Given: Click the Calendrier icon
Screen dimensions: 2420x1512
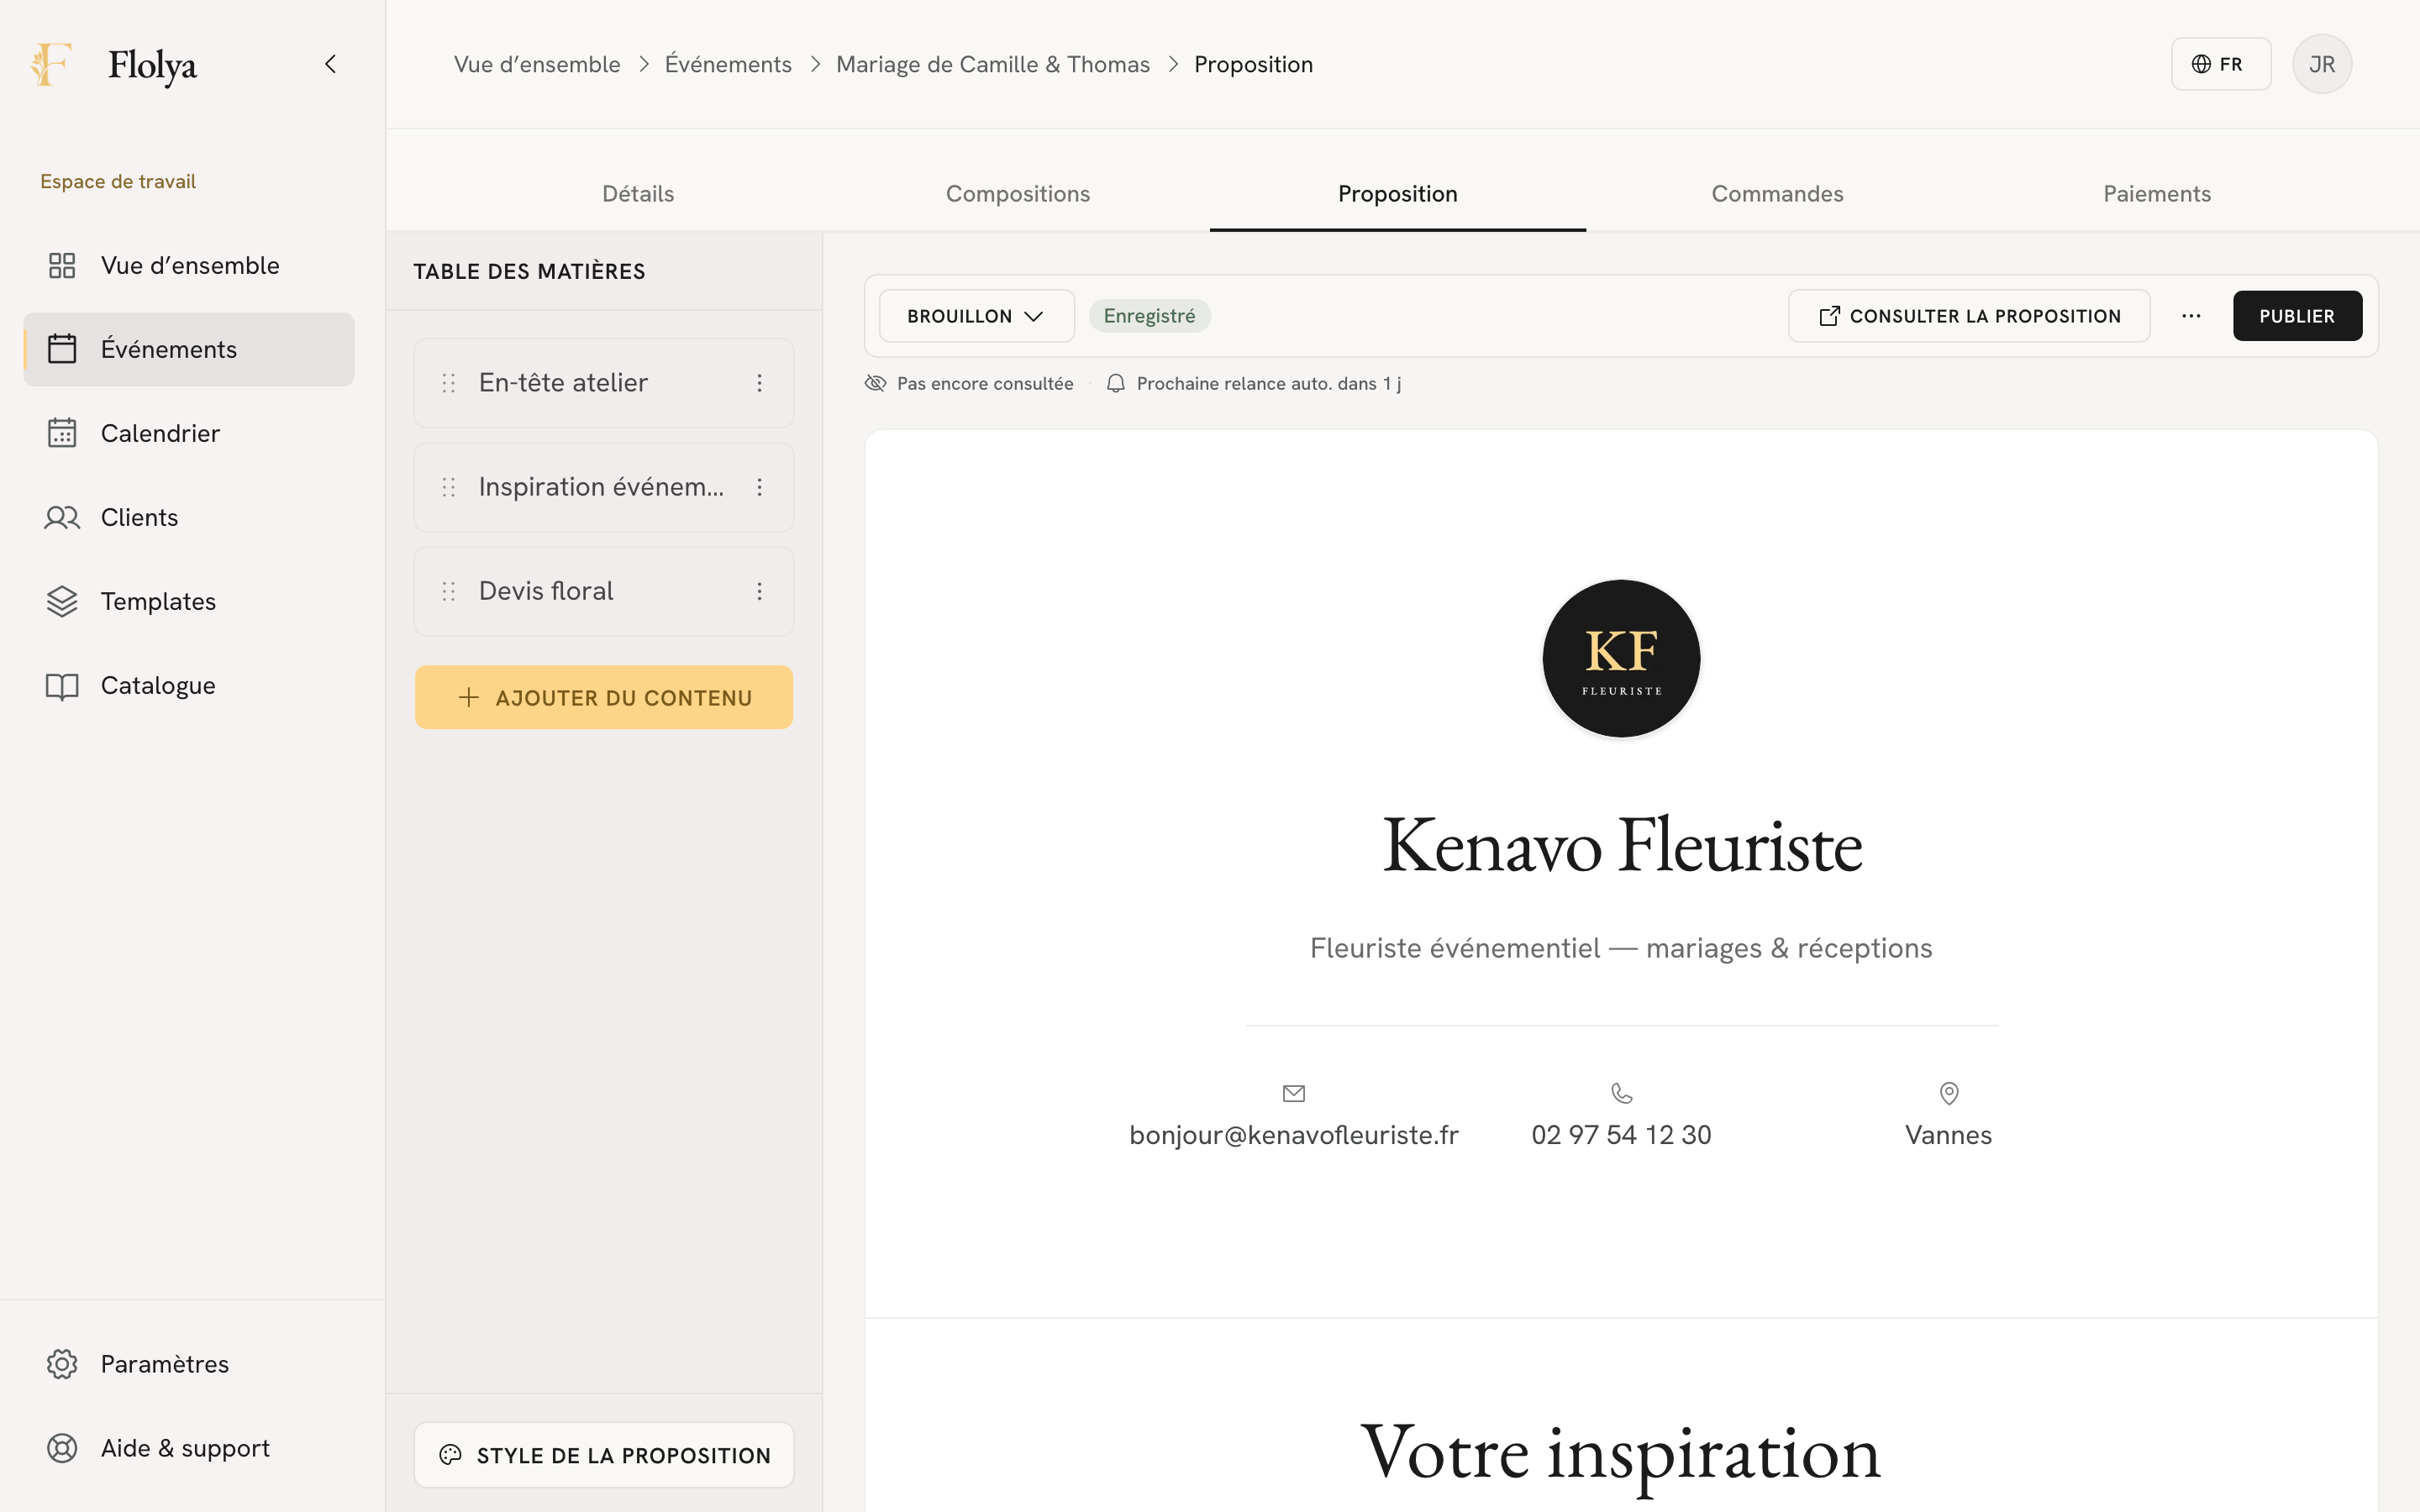Looking at the screenshot, I should click(62, 433).
